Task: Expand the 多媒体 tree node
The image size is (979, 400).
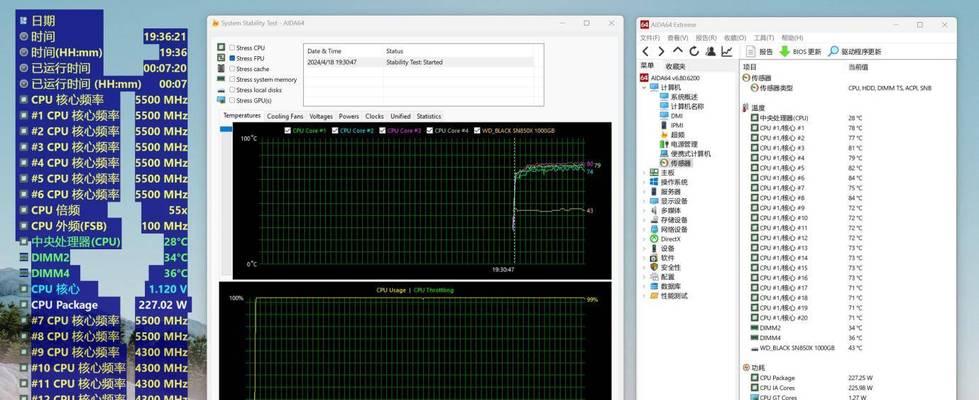Action: click(x=645, y=210)
